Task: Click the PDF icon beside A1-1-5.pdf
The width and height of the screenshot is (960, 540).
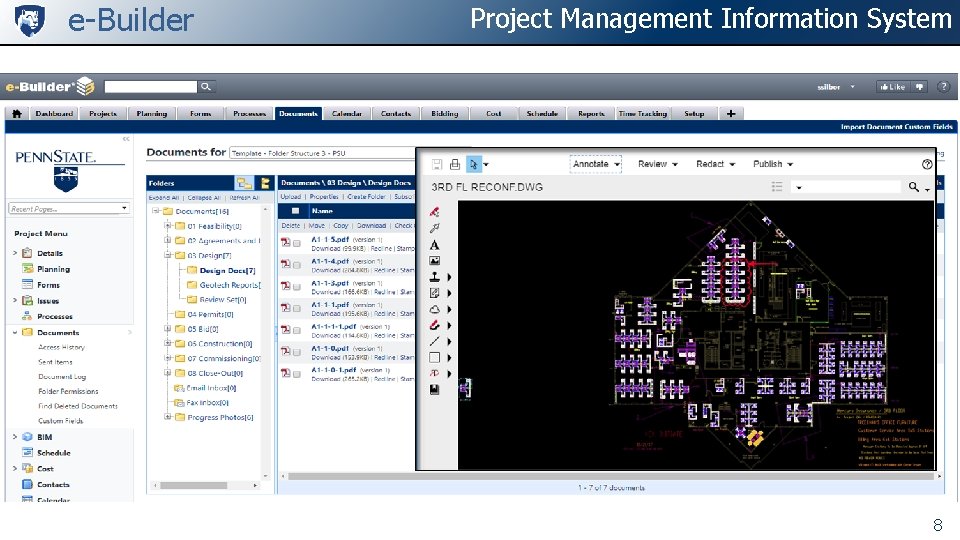Action: tap(285, 242)
